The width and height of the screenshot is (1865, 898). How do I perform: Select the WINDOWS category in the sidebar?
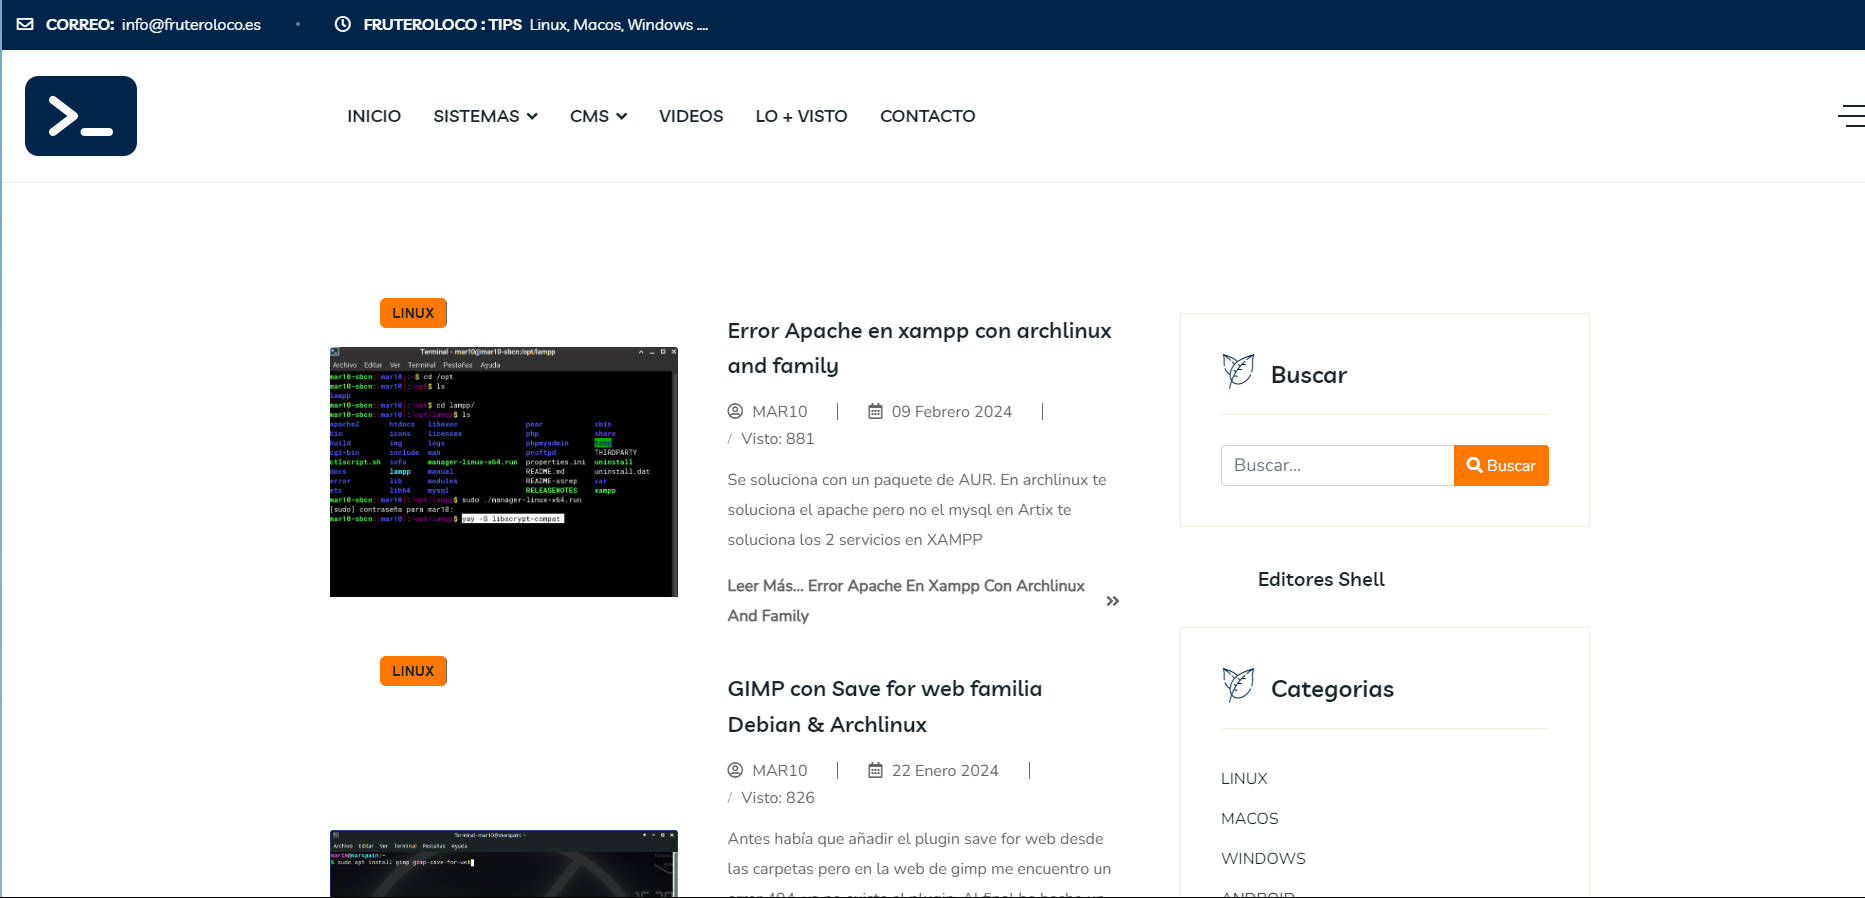1263,858
